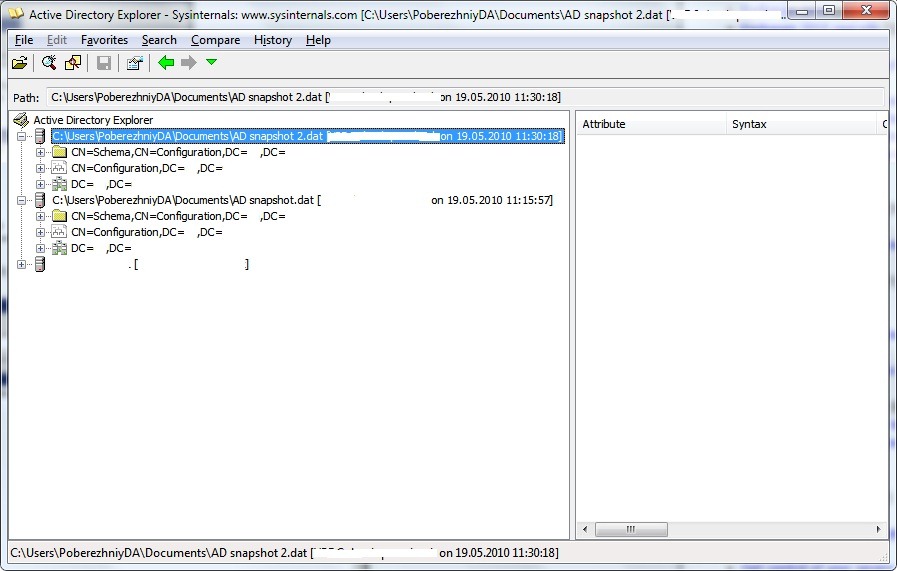897x571 pixels.
Task: Expand CN=Schema under AD snapshot 2.dat
Action: coord(40,152)
